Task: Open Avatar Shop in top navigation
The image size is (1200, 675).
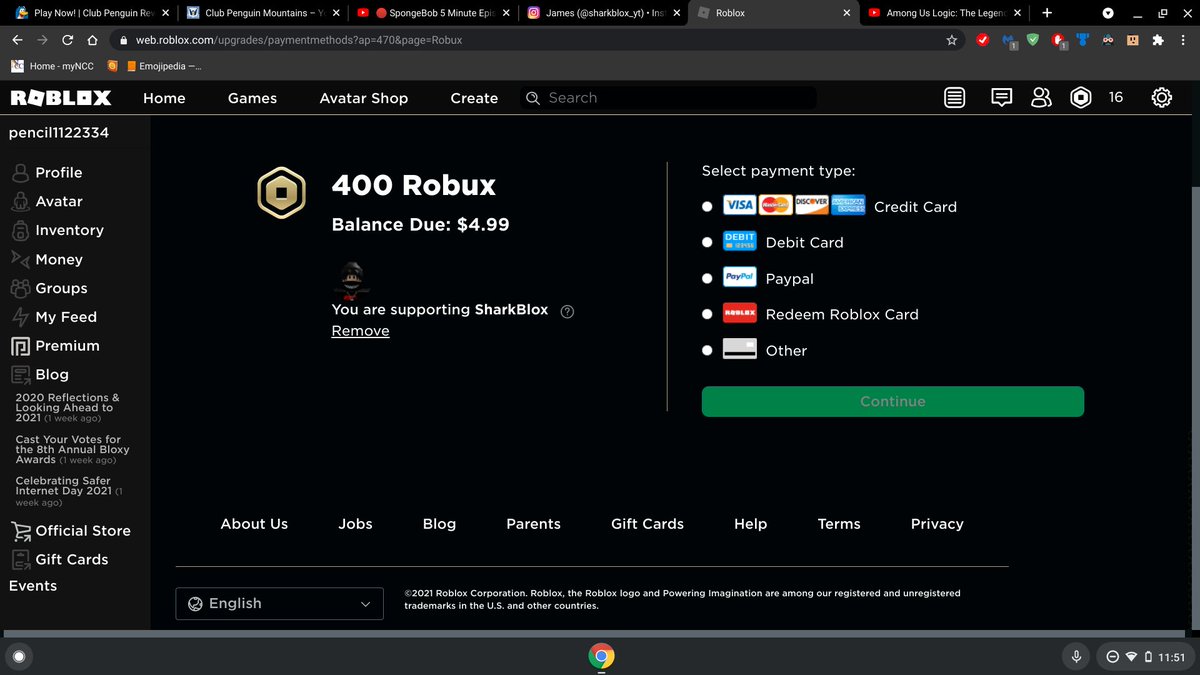Action: (x=363, y=98)
